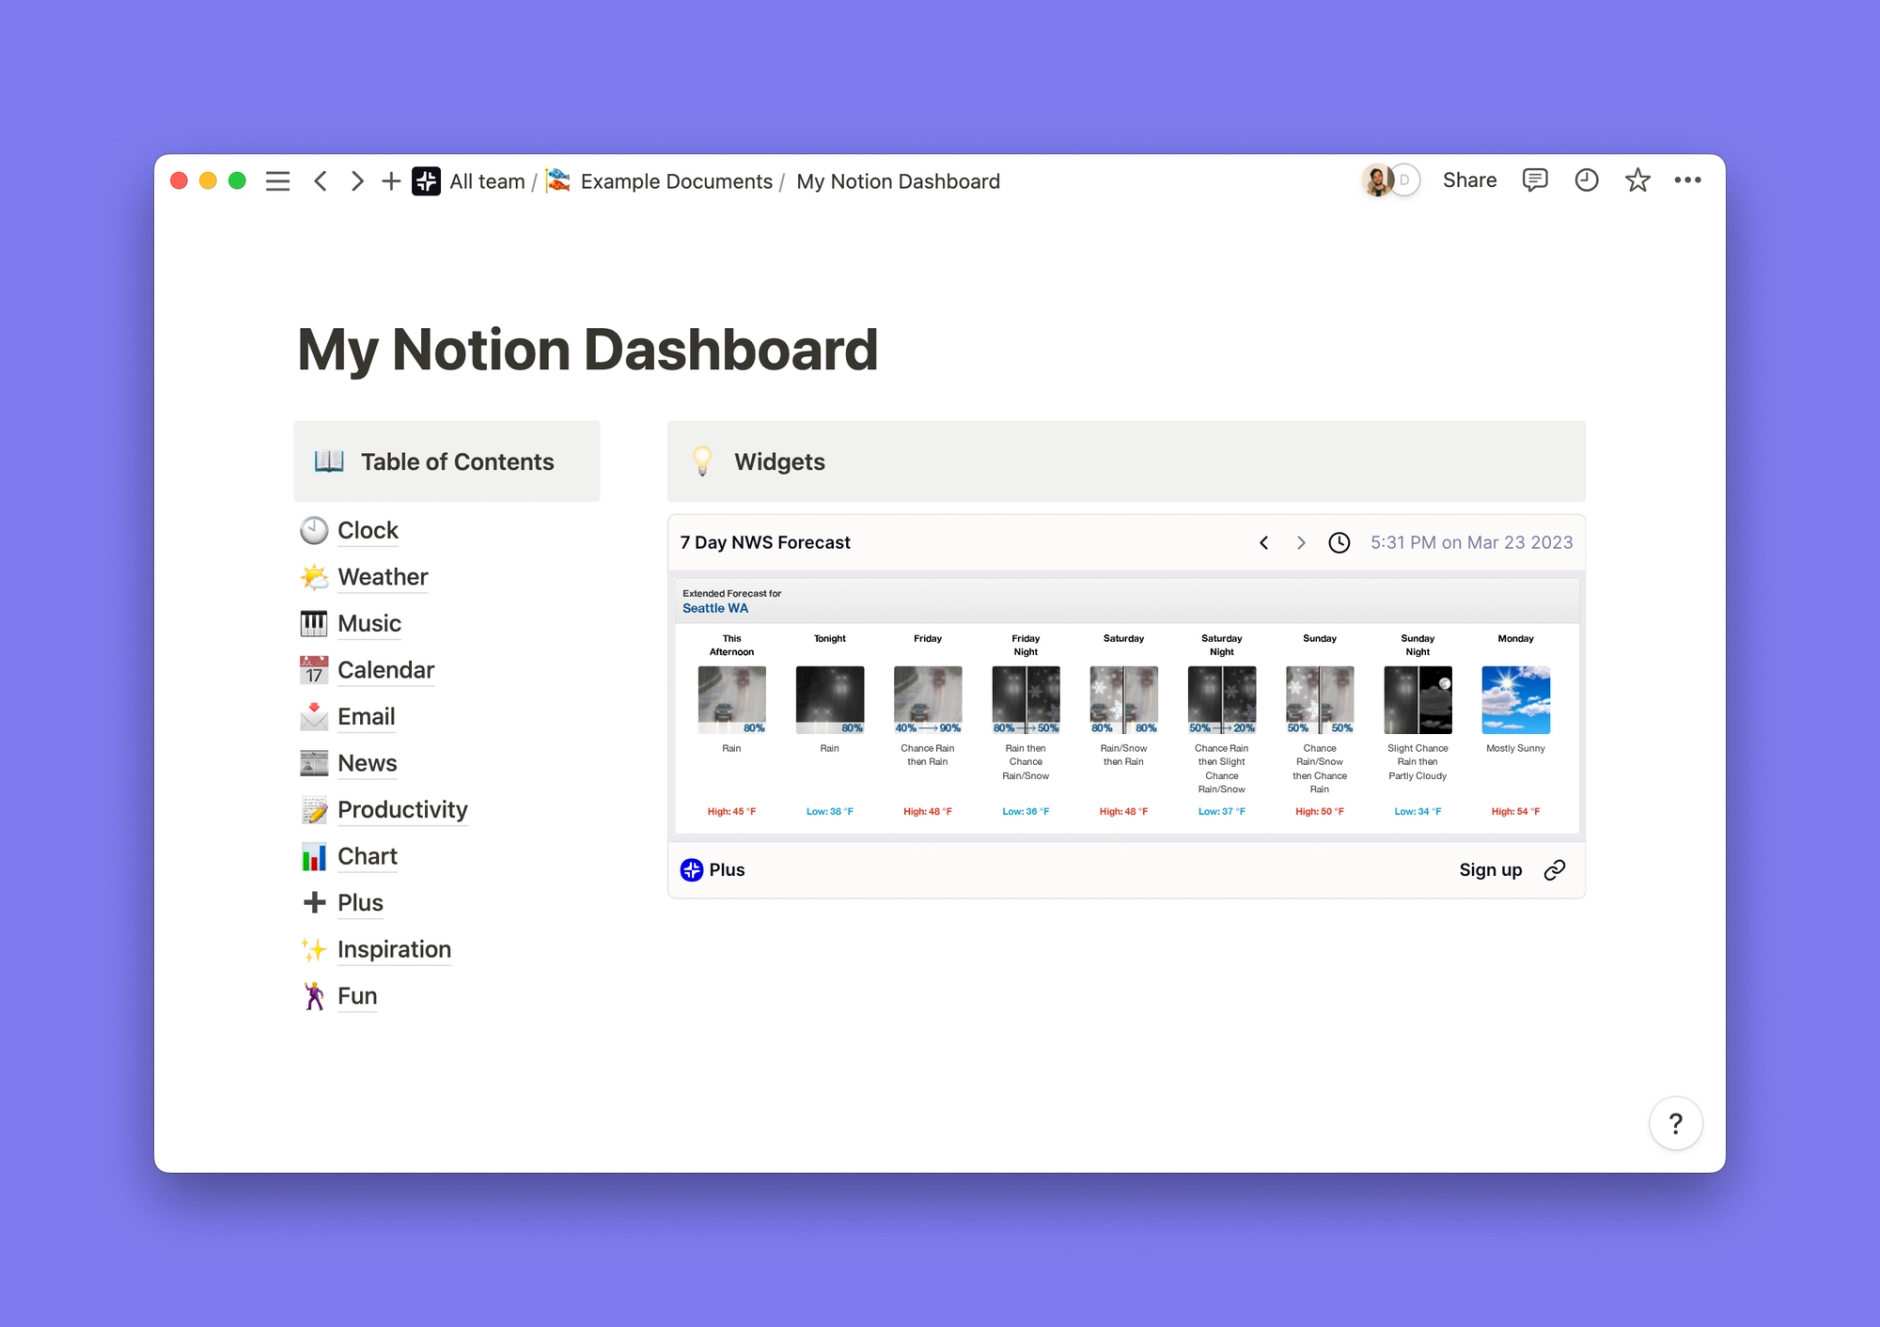Copy the widget link icon

pyautogui.click(x=1555, y=870)
